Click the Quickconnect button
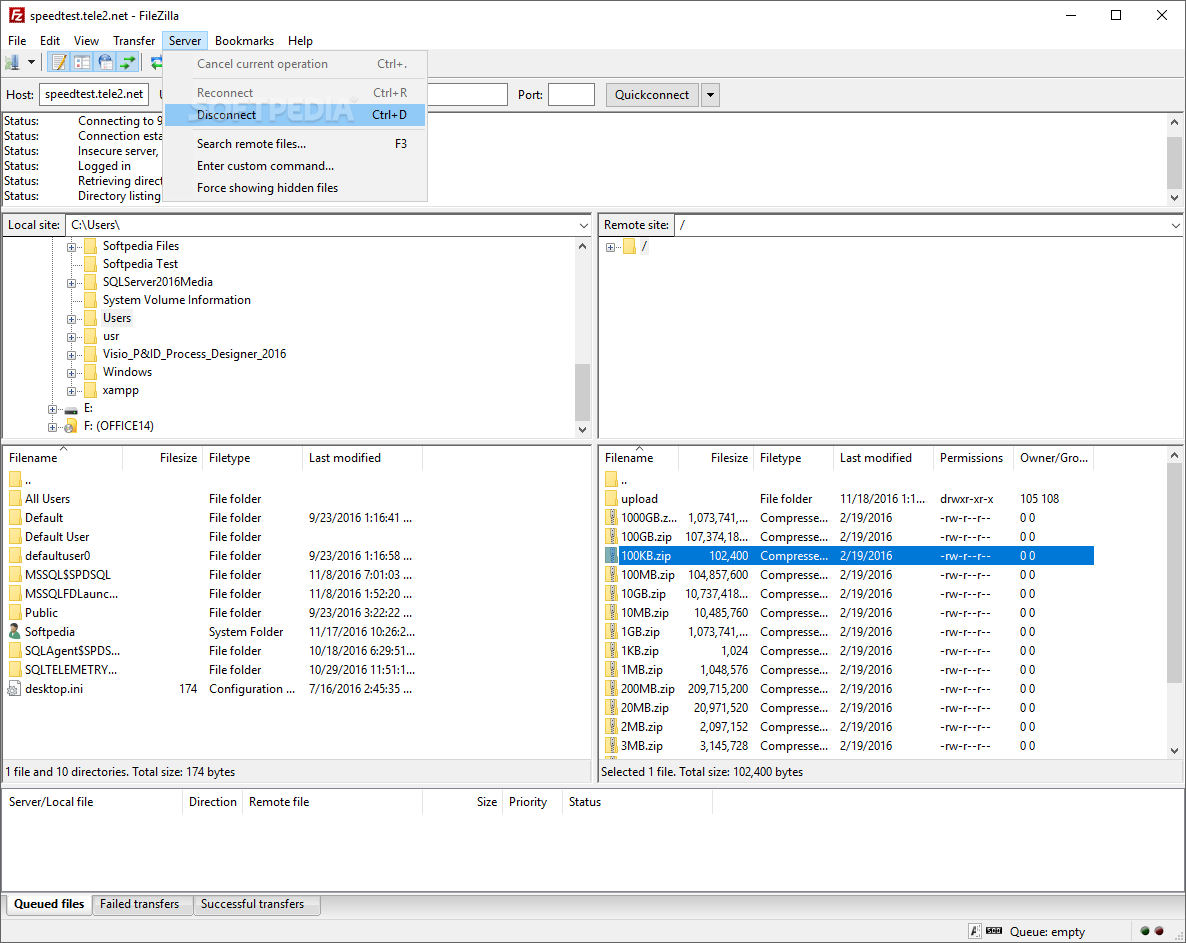Screen dimensions: 1186x943 coord(651,95)
